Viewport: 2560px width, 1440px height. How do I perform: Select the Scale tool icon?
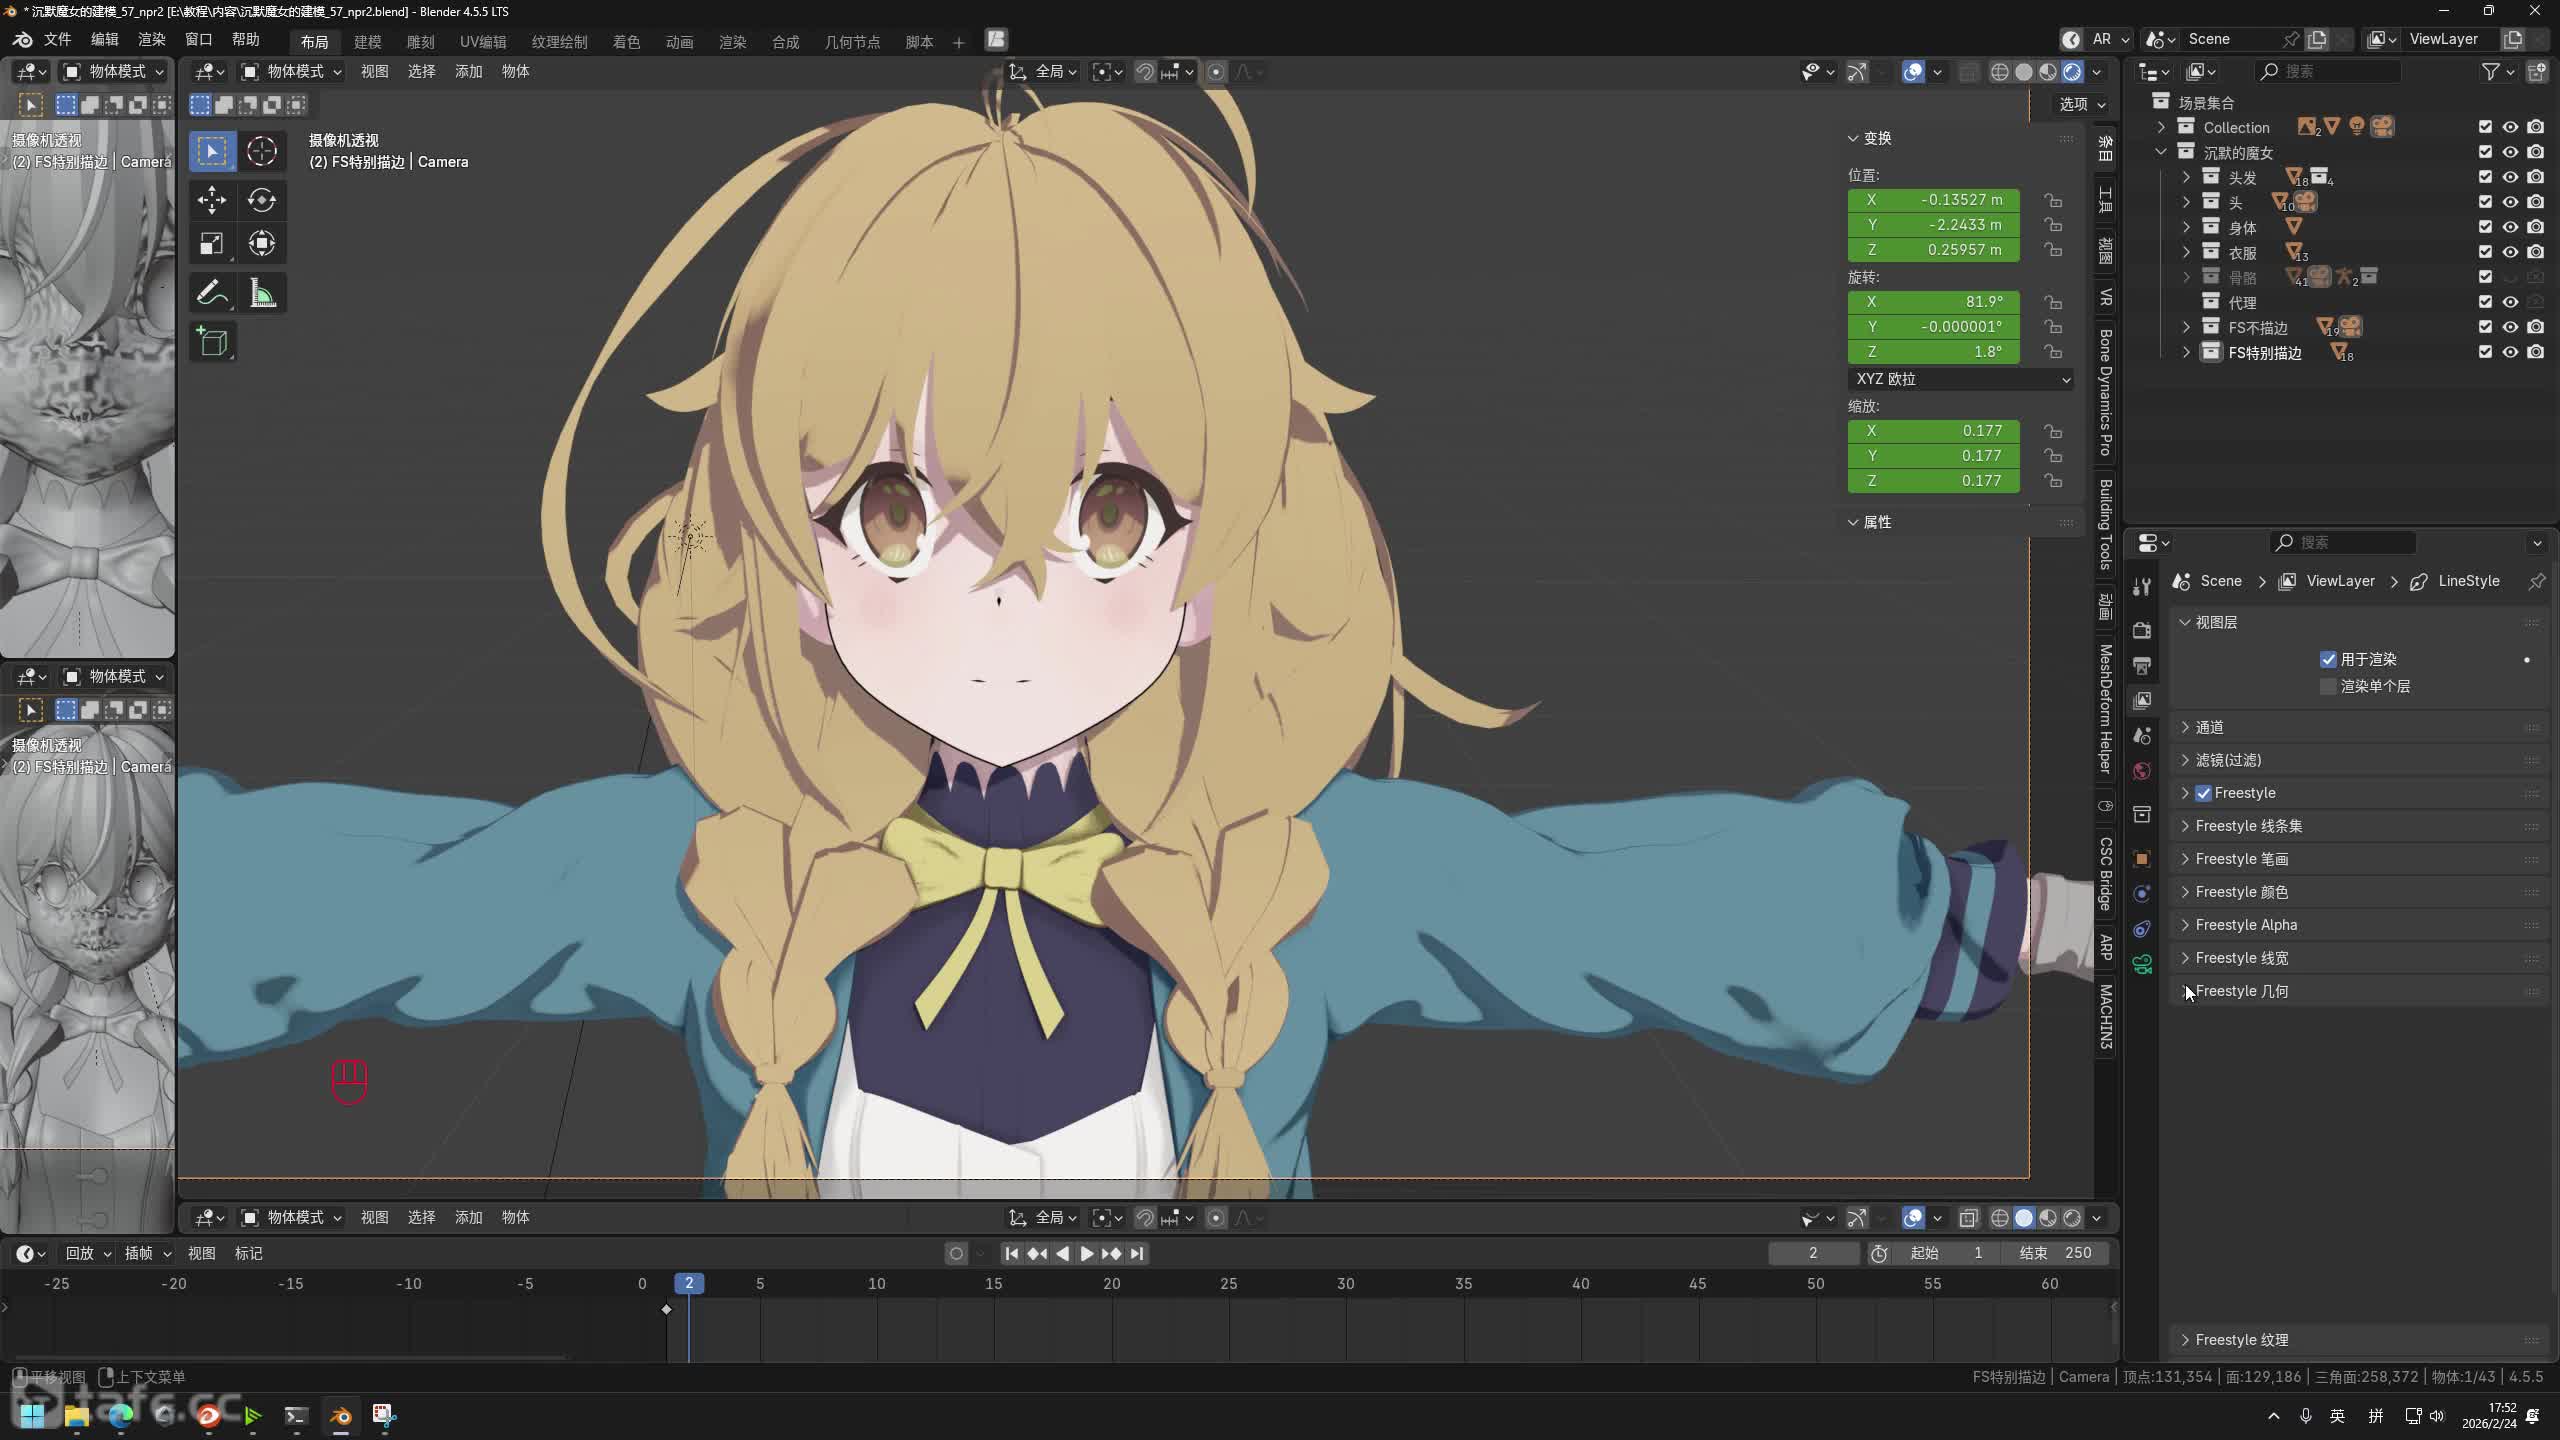point(211,244)
